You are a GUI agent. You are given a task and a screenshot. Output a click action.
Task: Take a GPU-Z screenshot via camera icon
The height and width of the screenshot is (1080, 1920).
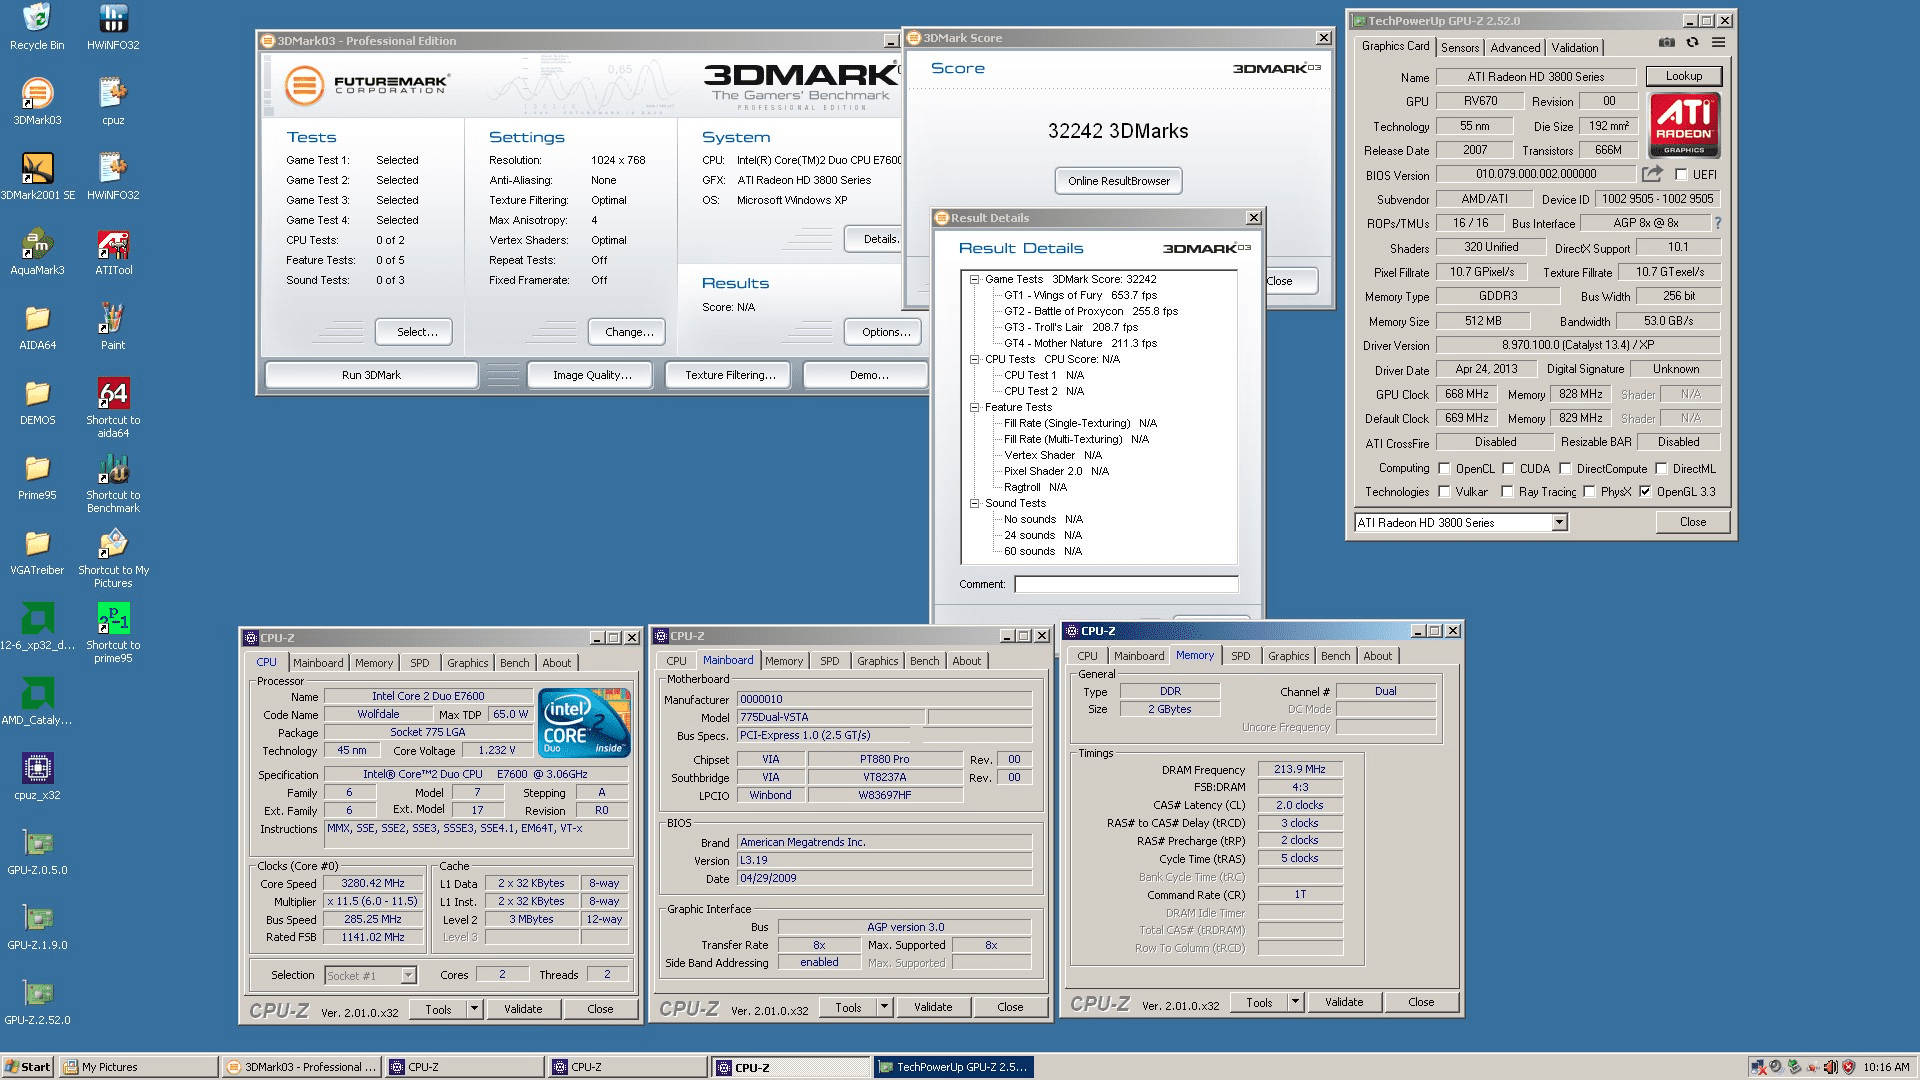pyautogui.click(x=1666, y=43)
